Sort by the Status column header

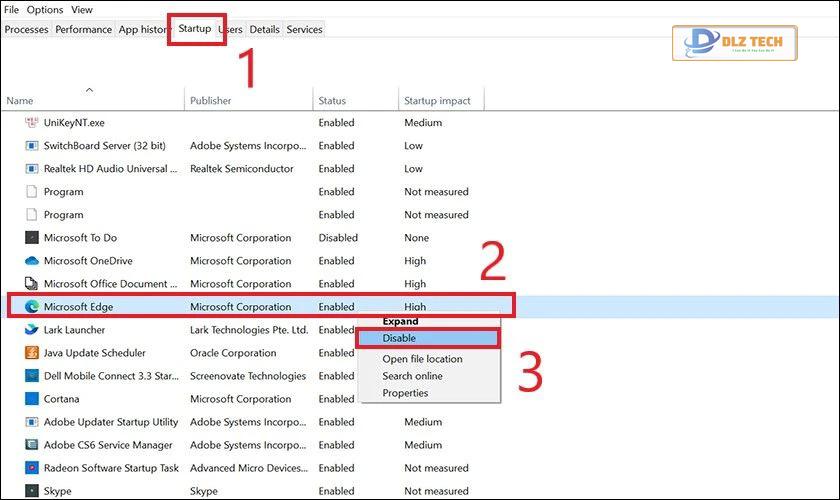(x=332, y=101)
